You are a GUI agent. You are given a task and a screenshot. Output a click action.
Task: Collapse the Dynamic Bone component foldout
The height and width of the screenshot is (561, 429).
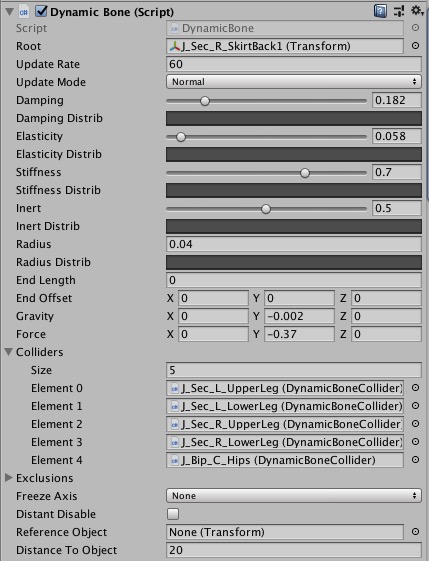click(x=10, y=12)
